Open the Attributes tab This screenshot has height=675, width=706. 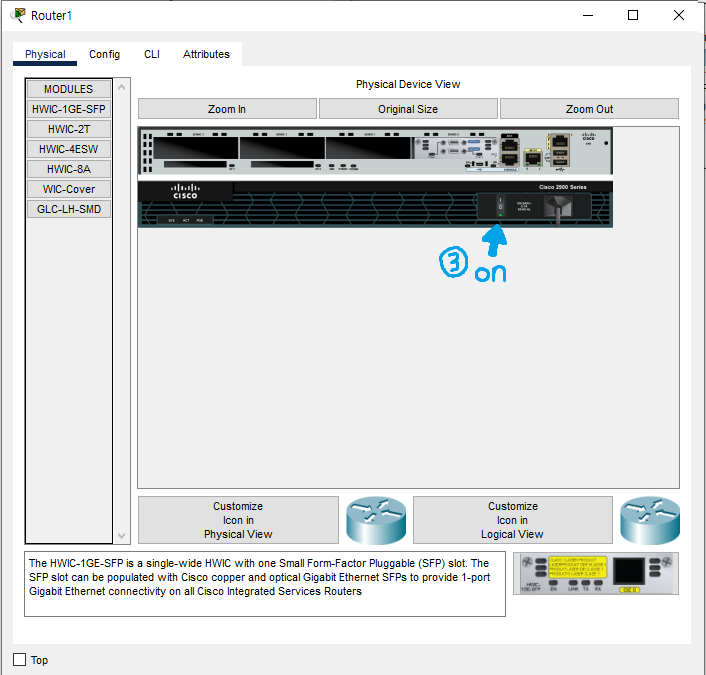click(x=206, y=54)
